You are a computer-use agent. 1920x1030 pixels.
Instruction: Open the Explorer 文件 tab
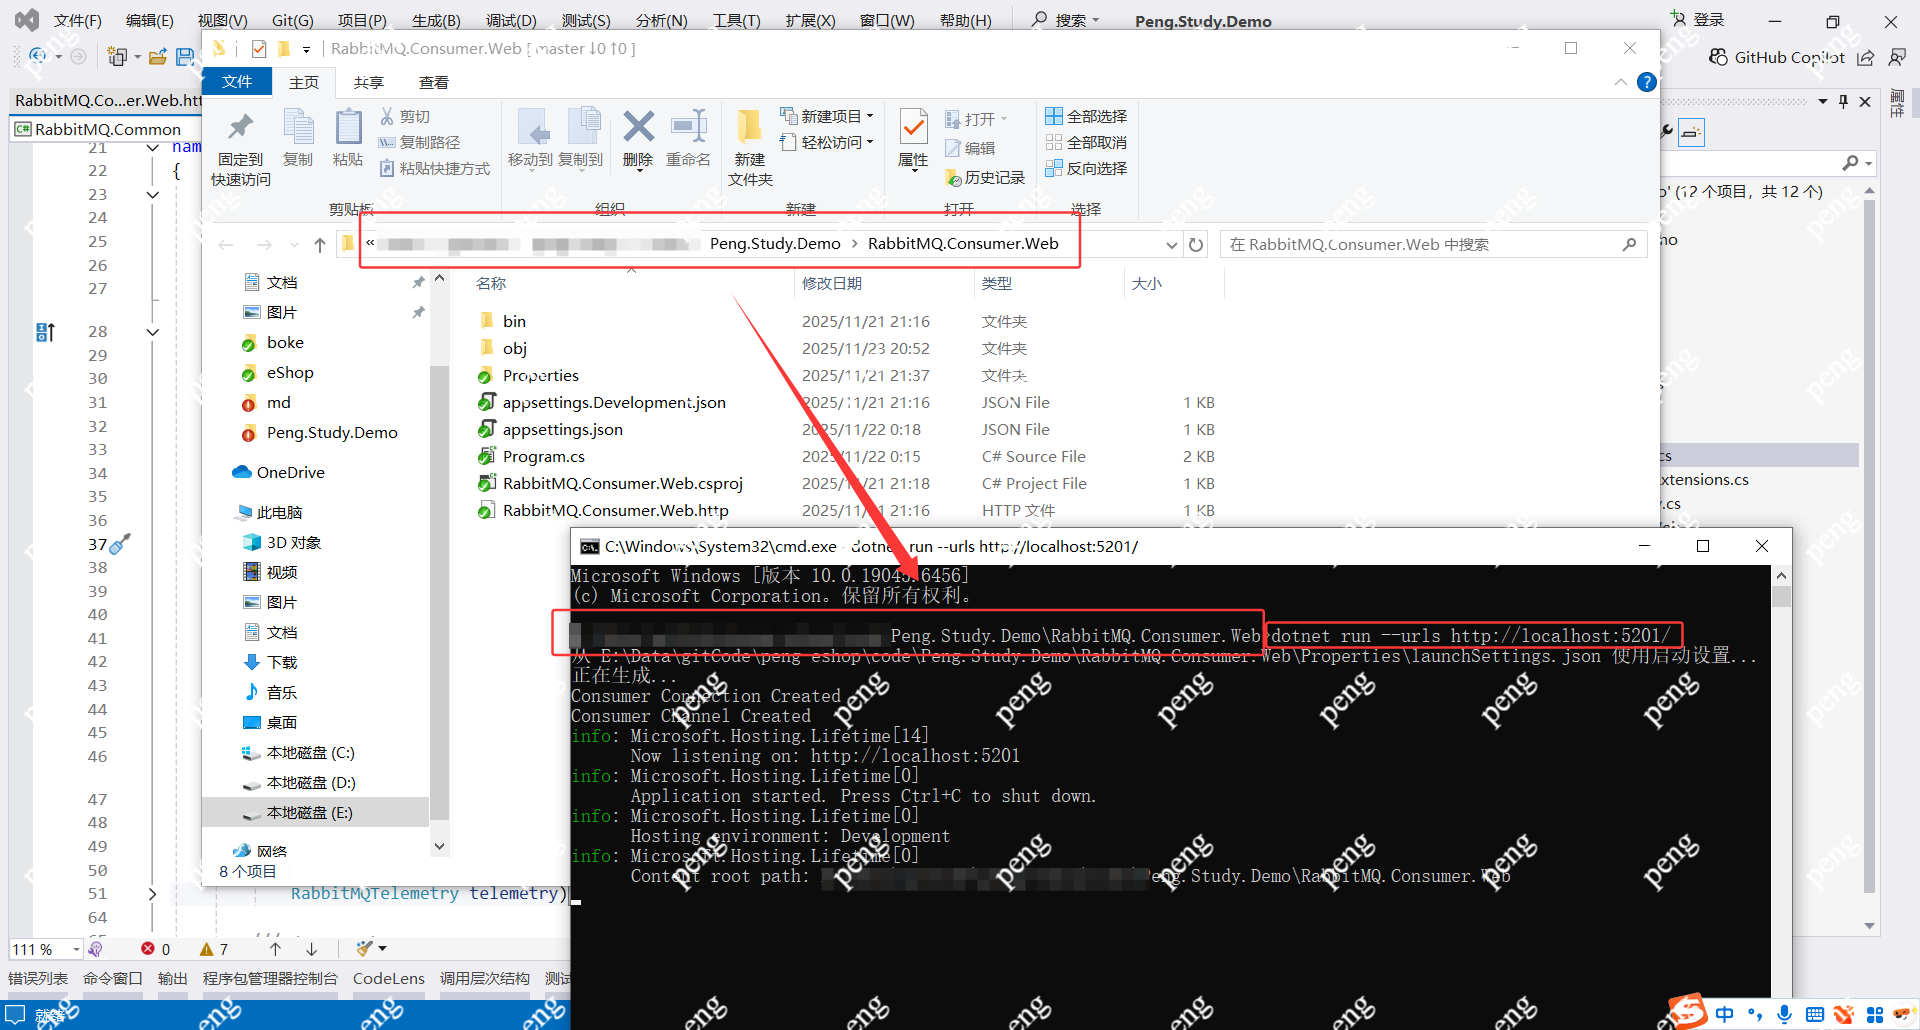[x=237, y=82]
